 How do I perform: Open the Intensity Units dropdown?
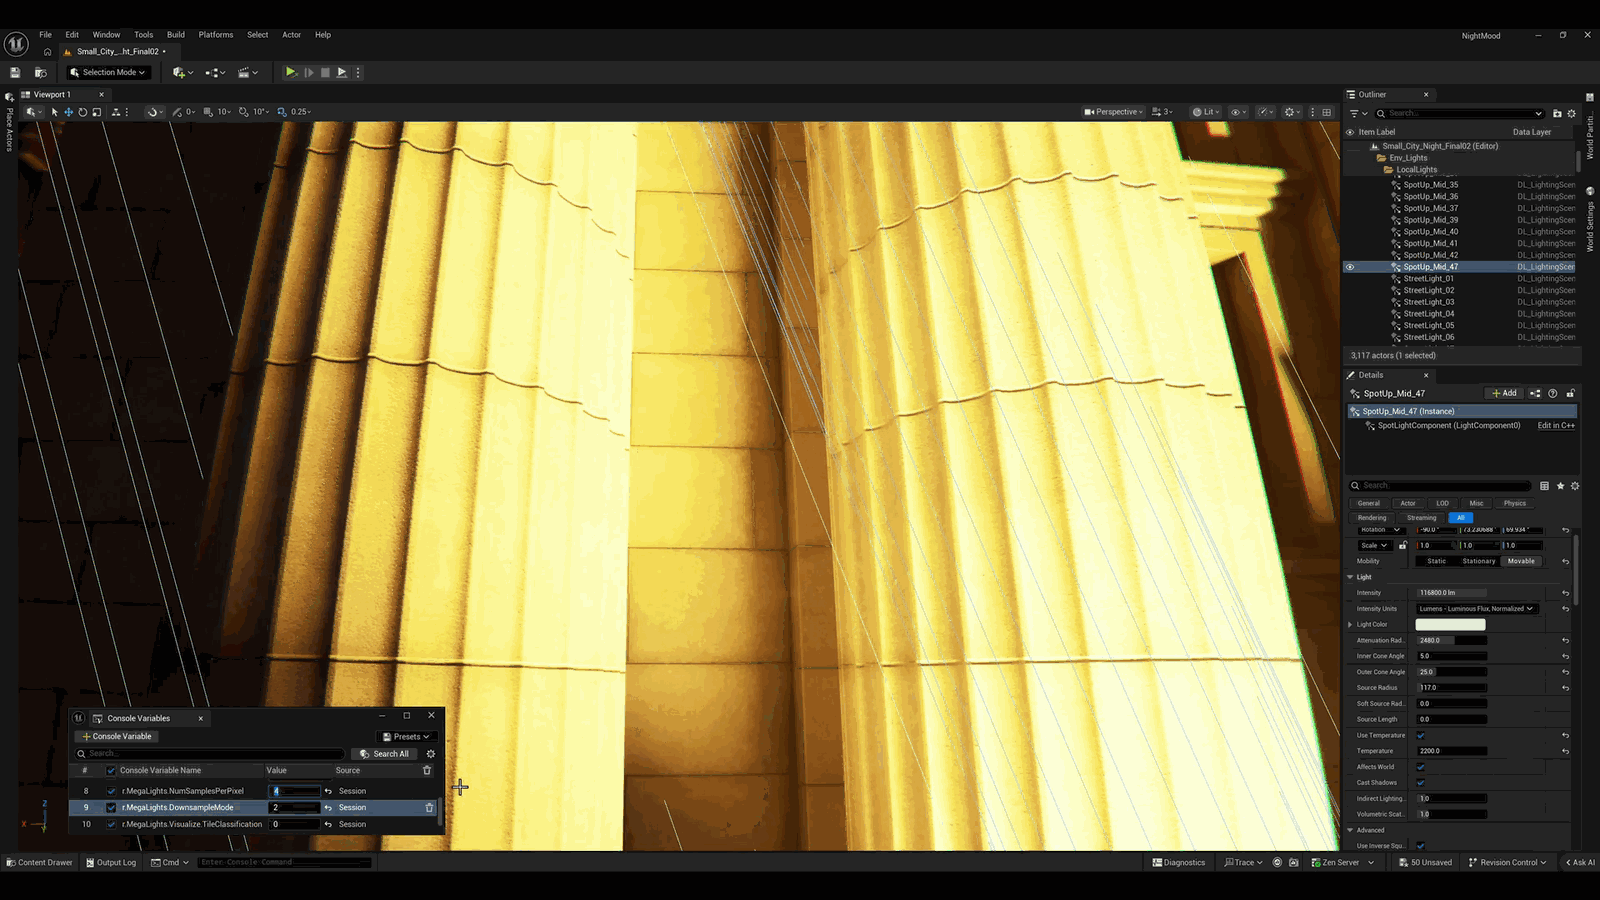(1477, 609)
